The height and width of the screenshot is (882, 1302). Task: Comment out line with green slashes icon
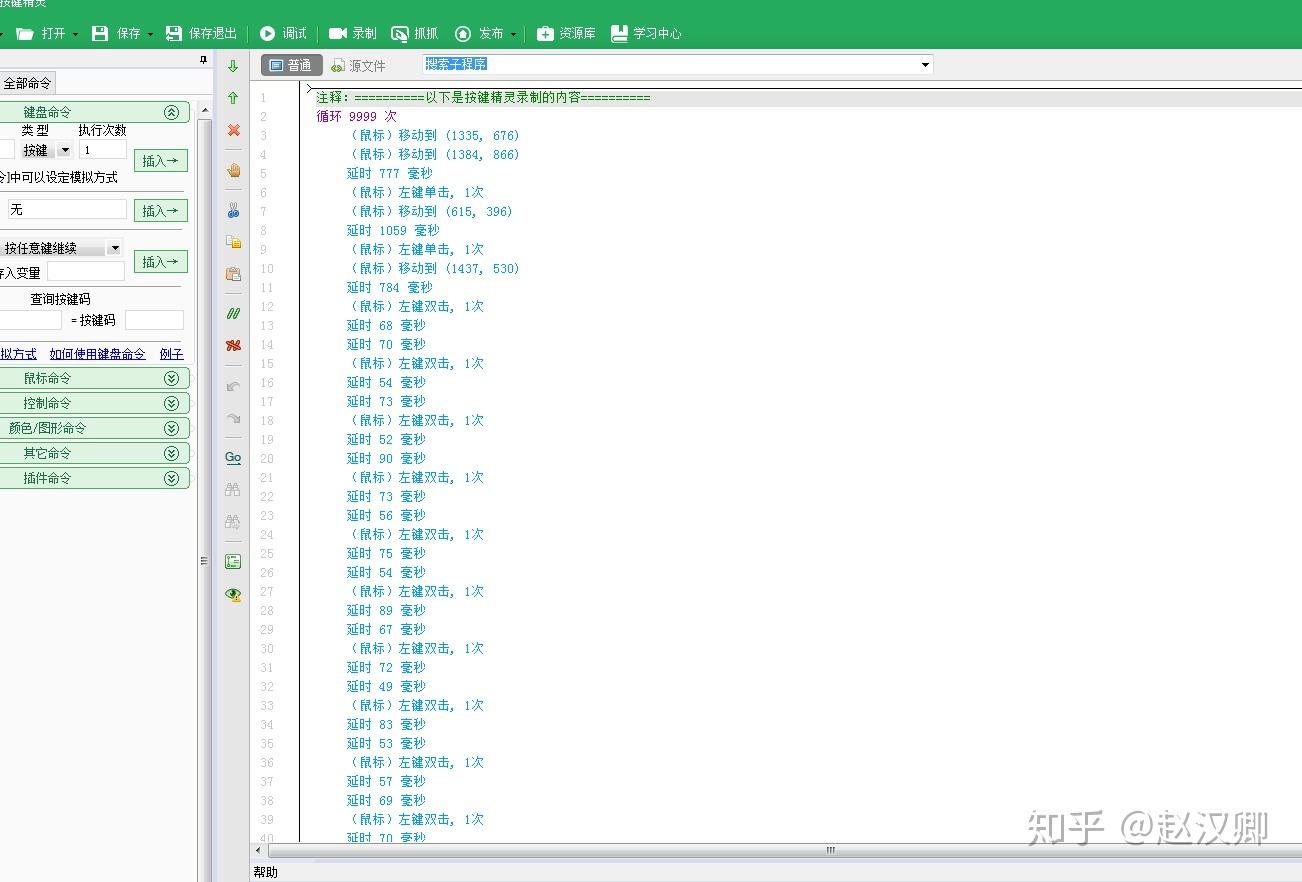233,314
